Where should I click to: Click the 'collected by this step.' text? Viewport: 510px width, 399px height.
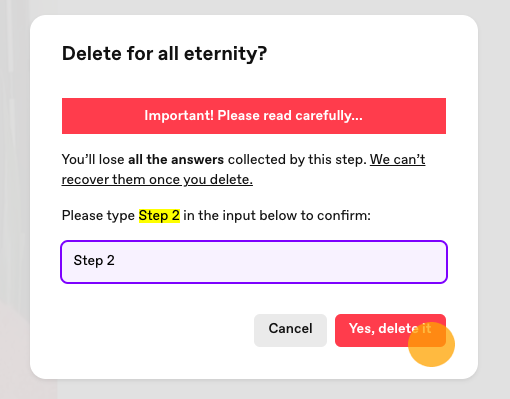click(297, 159)
